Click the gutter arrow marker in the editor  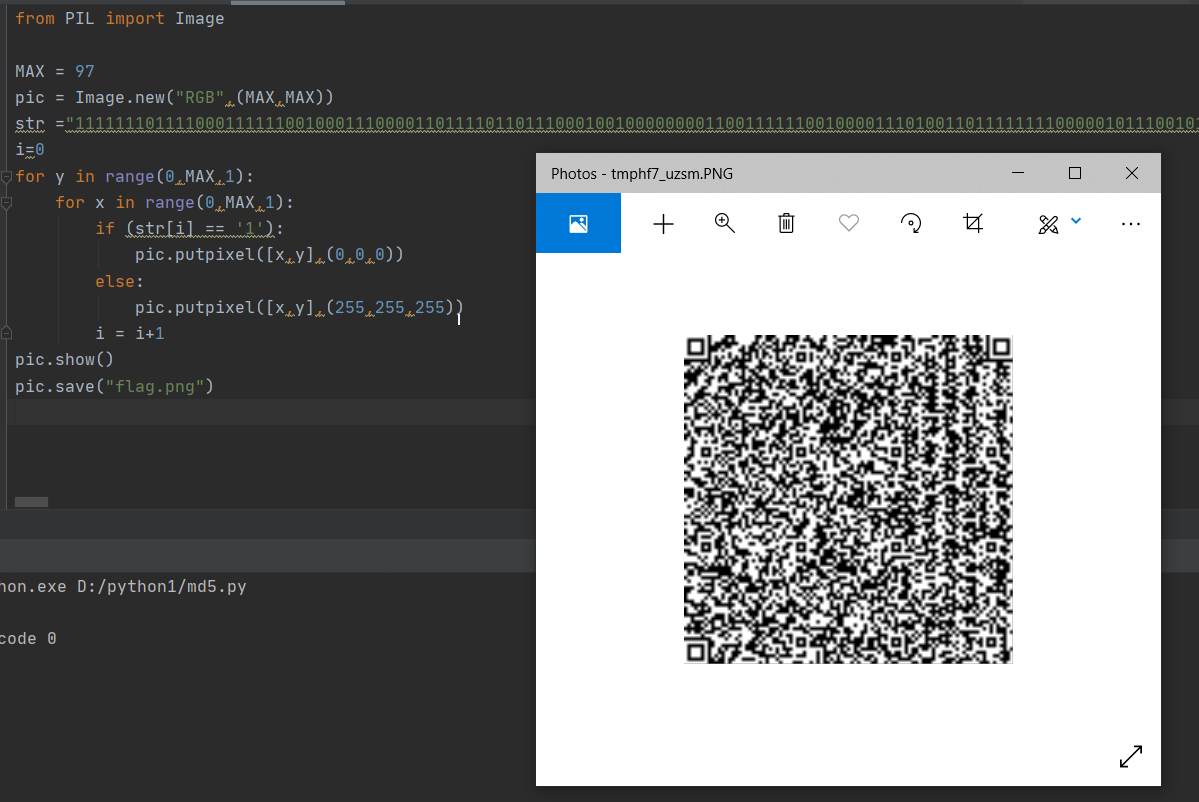click(6, 331)
